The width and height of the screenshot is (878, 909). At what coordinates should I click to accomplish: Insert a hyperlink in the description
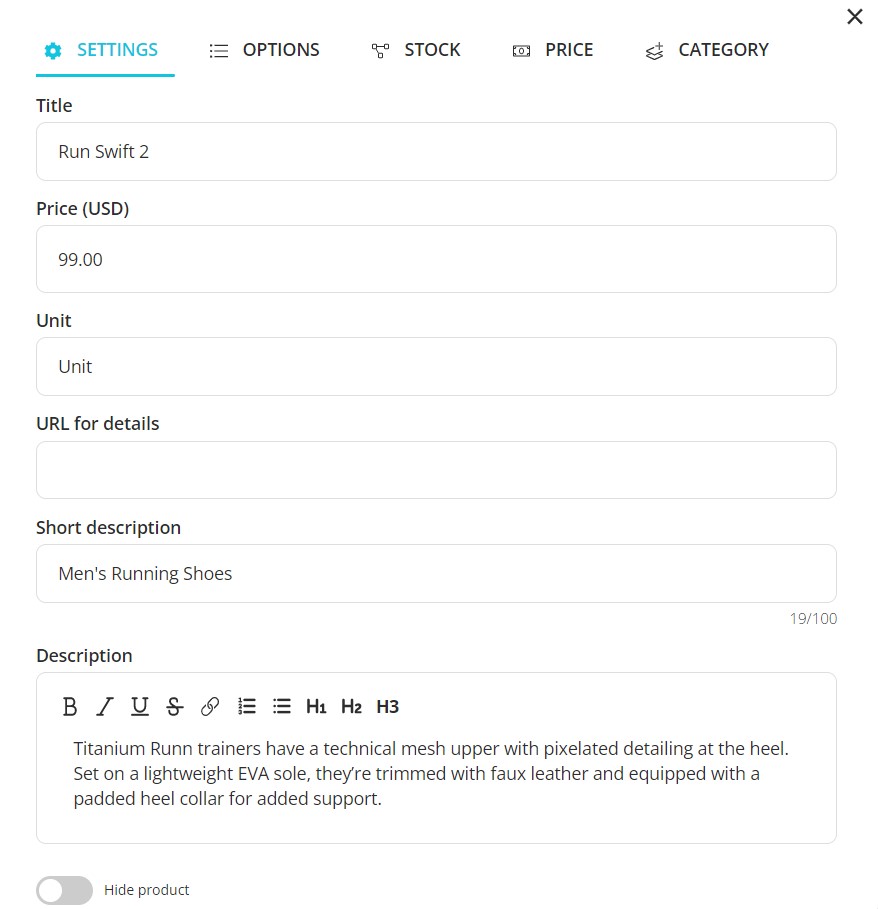210,707
